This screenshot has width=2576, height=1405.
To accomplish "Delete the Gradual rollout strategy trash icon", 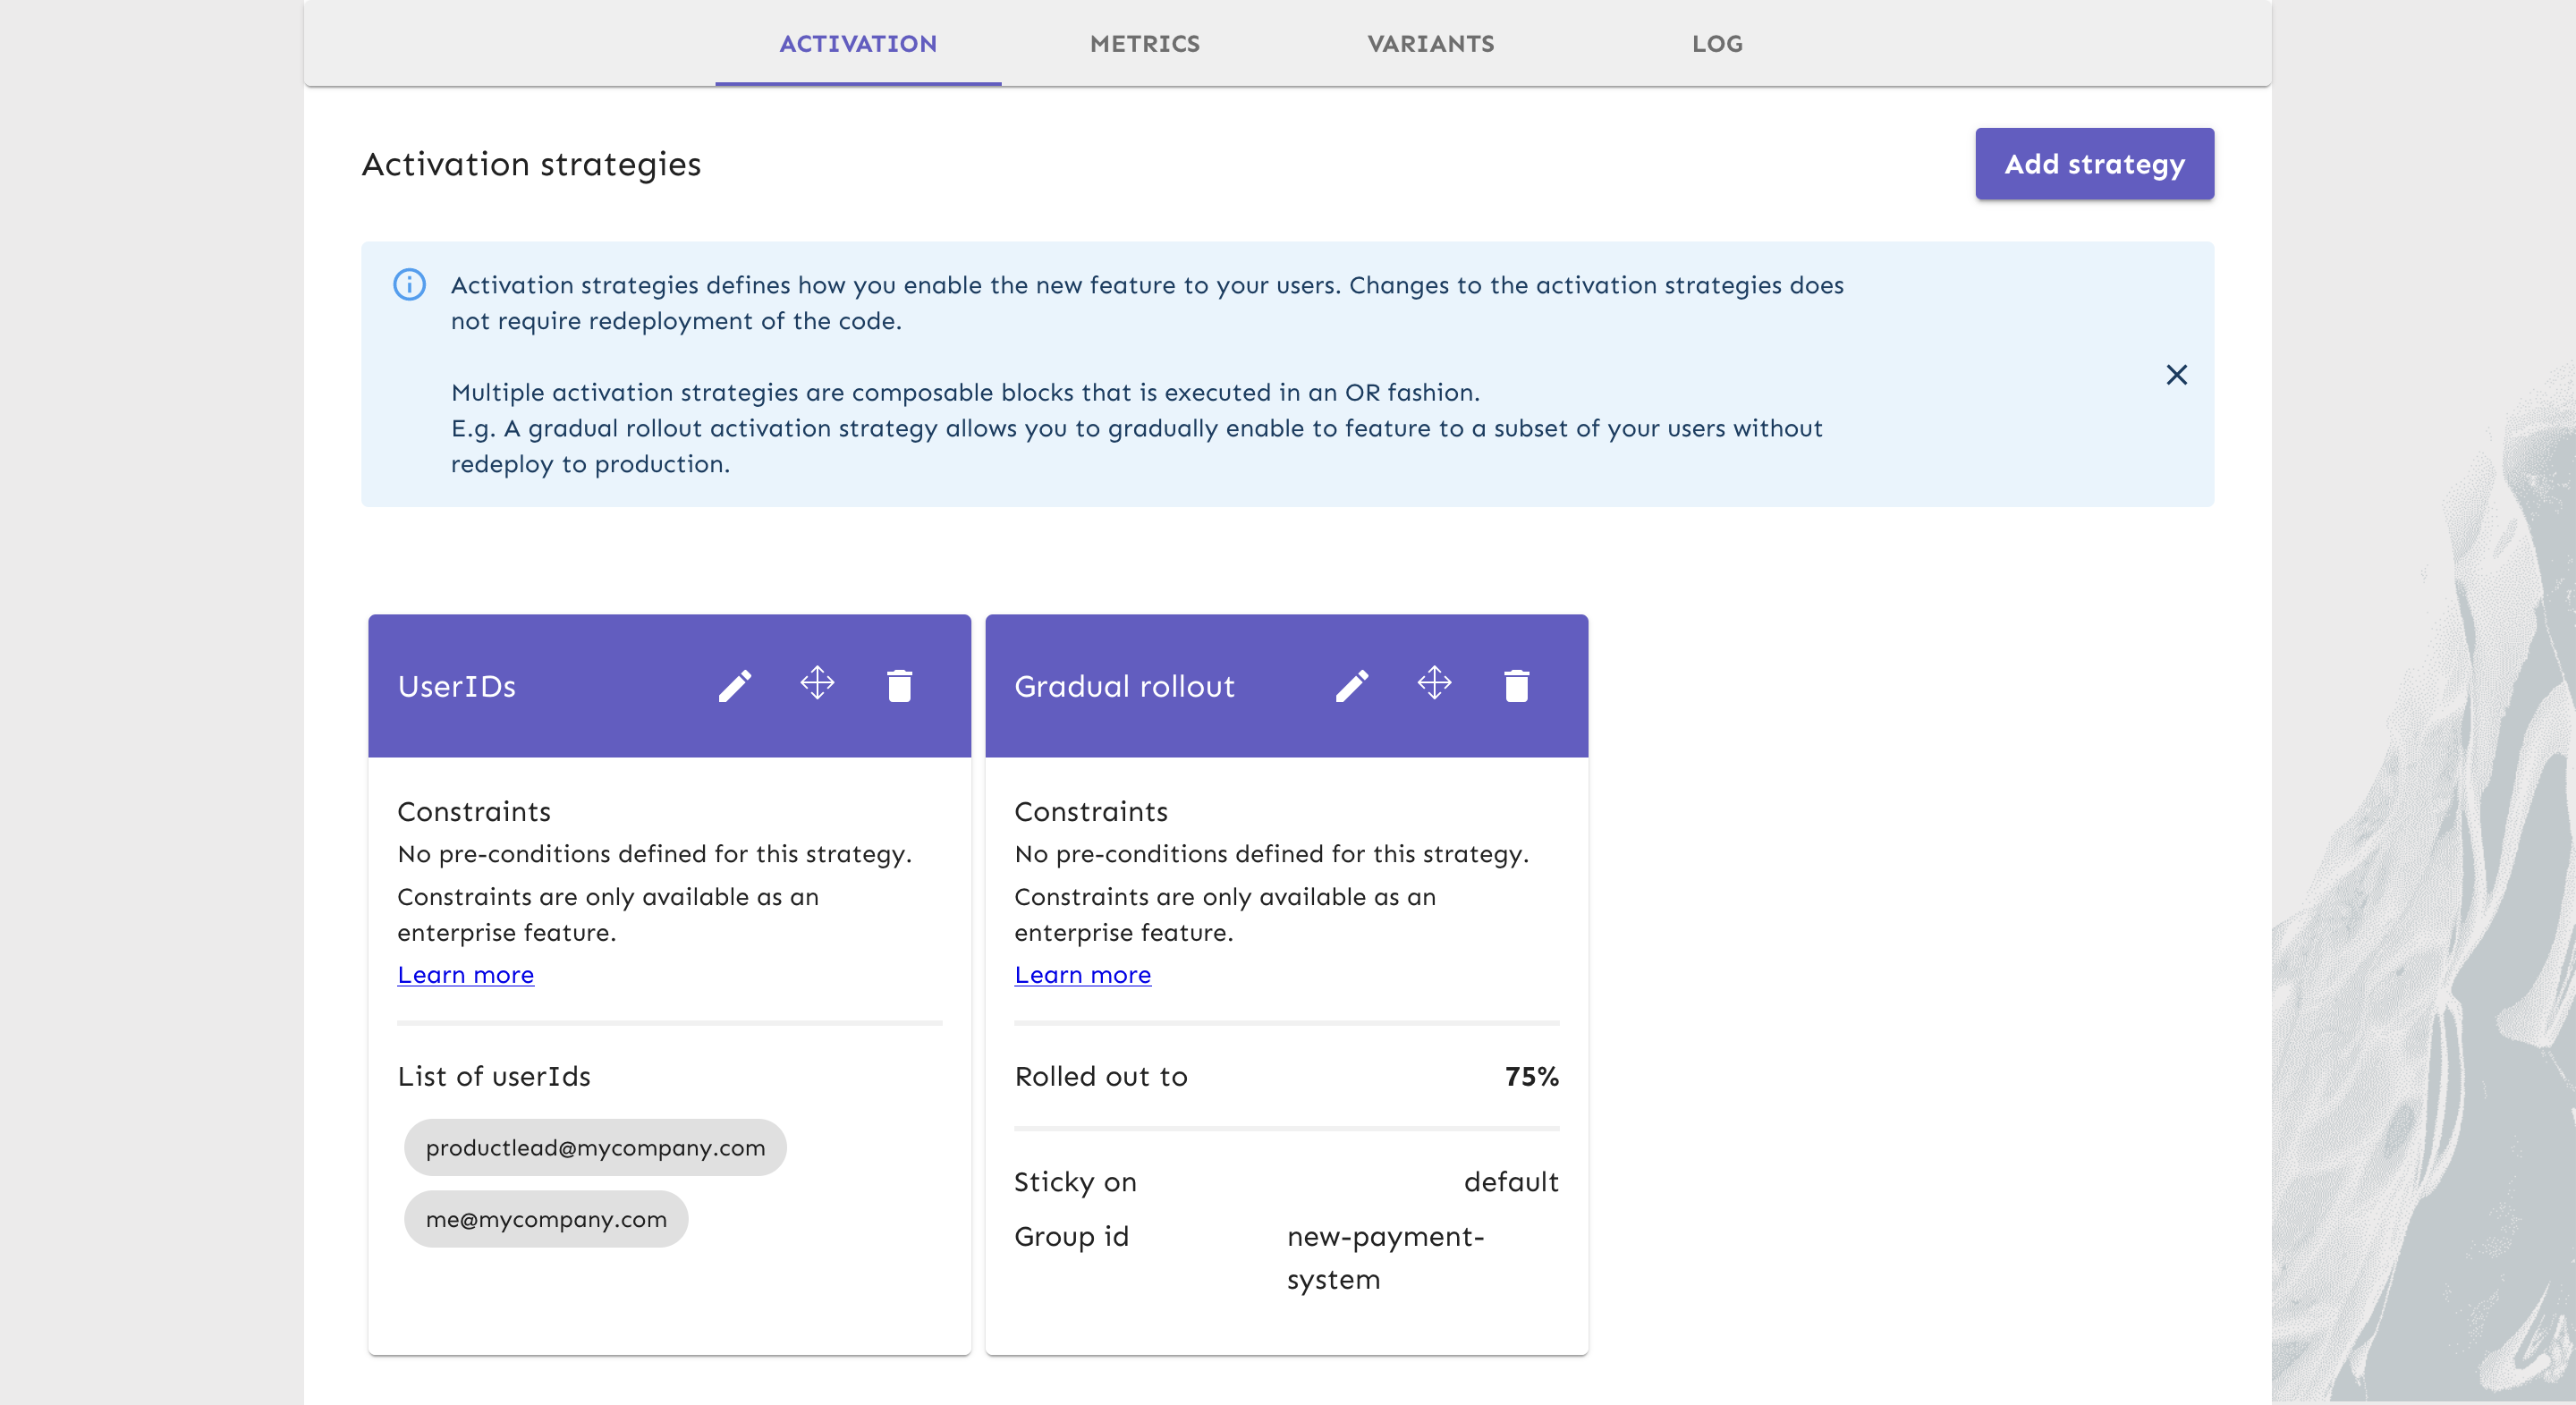I will click(x=1516, y=686).
